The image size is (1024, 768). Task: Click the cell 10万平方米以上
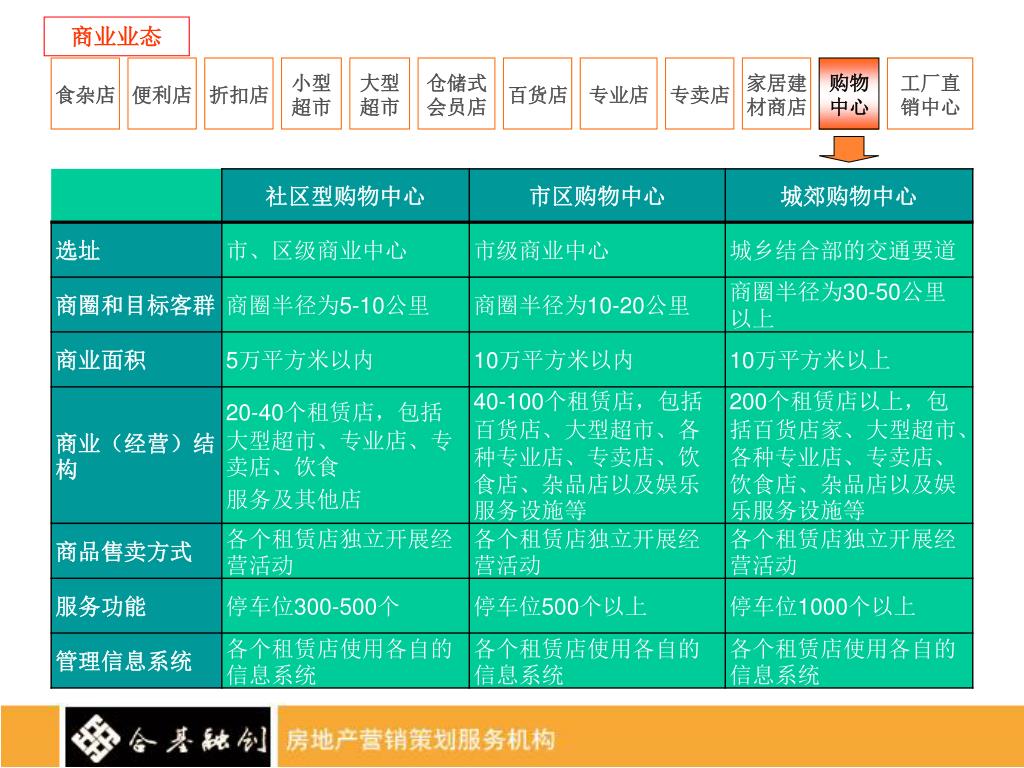(x=849, y=360)
